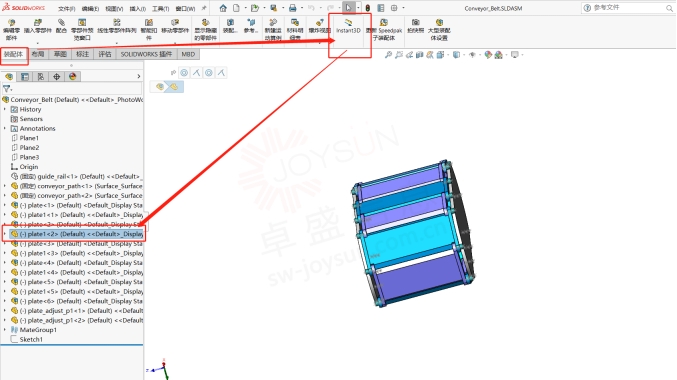This screenshot has width=677, height=380.
Task: Expand the MateGroup1 node
Action: click(x=5, y=329)
